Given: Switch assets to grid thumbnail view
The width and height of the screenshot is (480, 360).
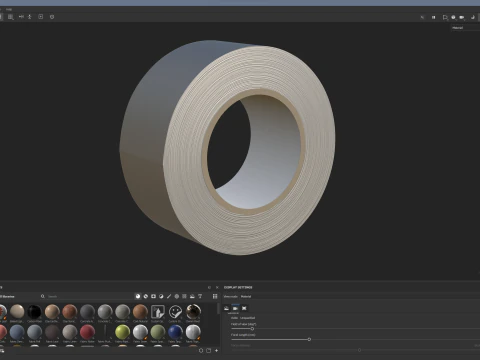Looking at the screenshot, I should pyautogui.click(x=215, y=296).
